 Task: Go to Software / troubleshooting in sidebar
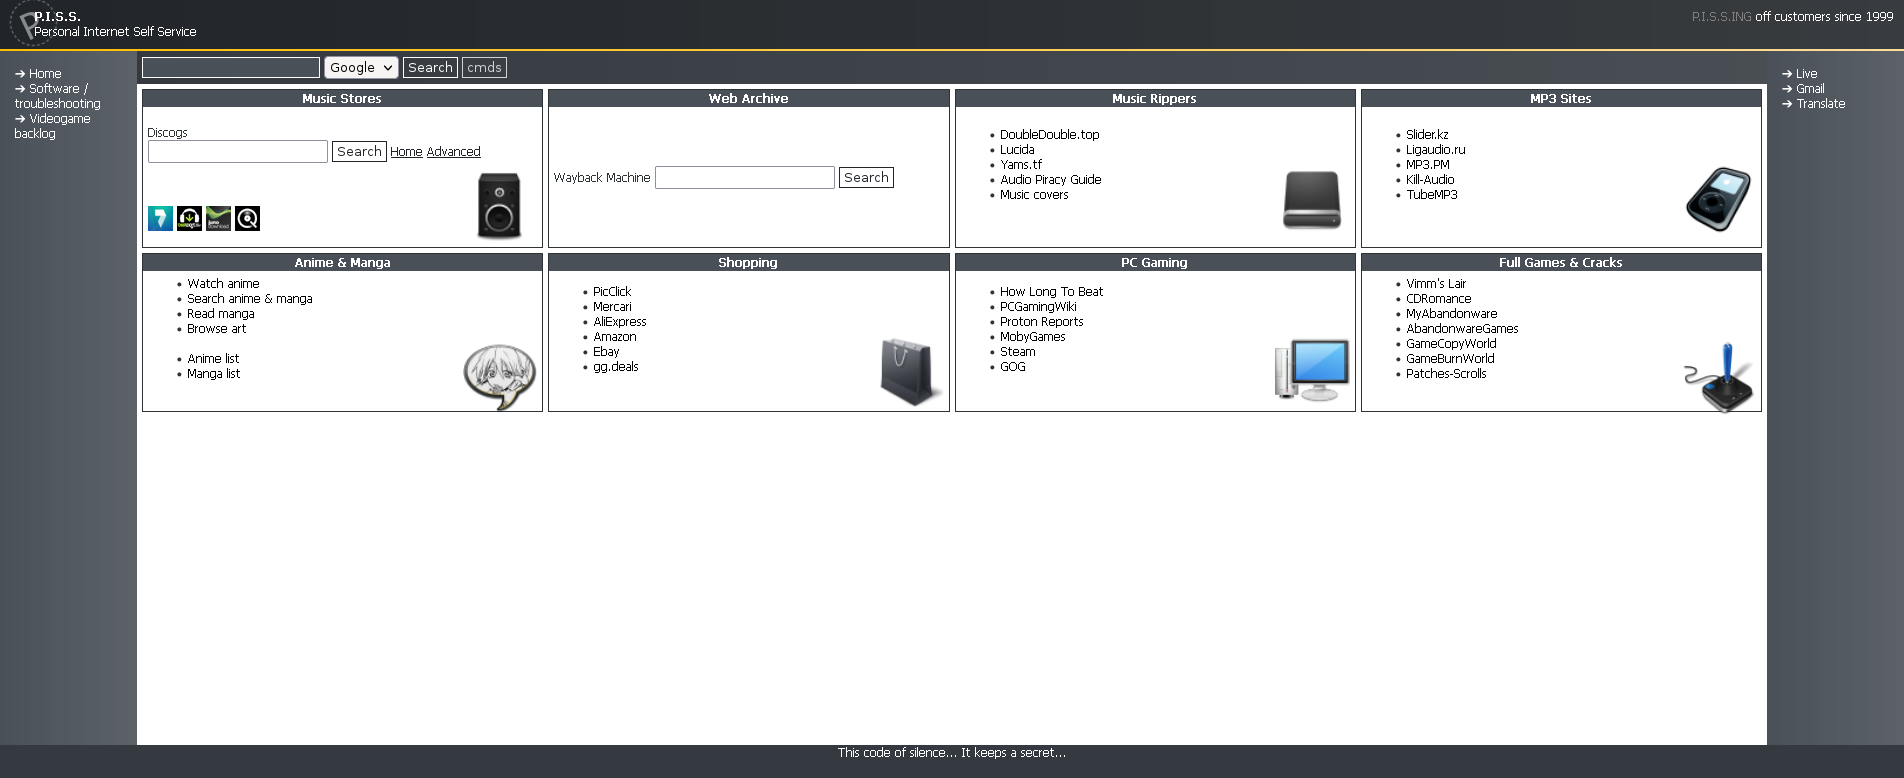point(58,96)
